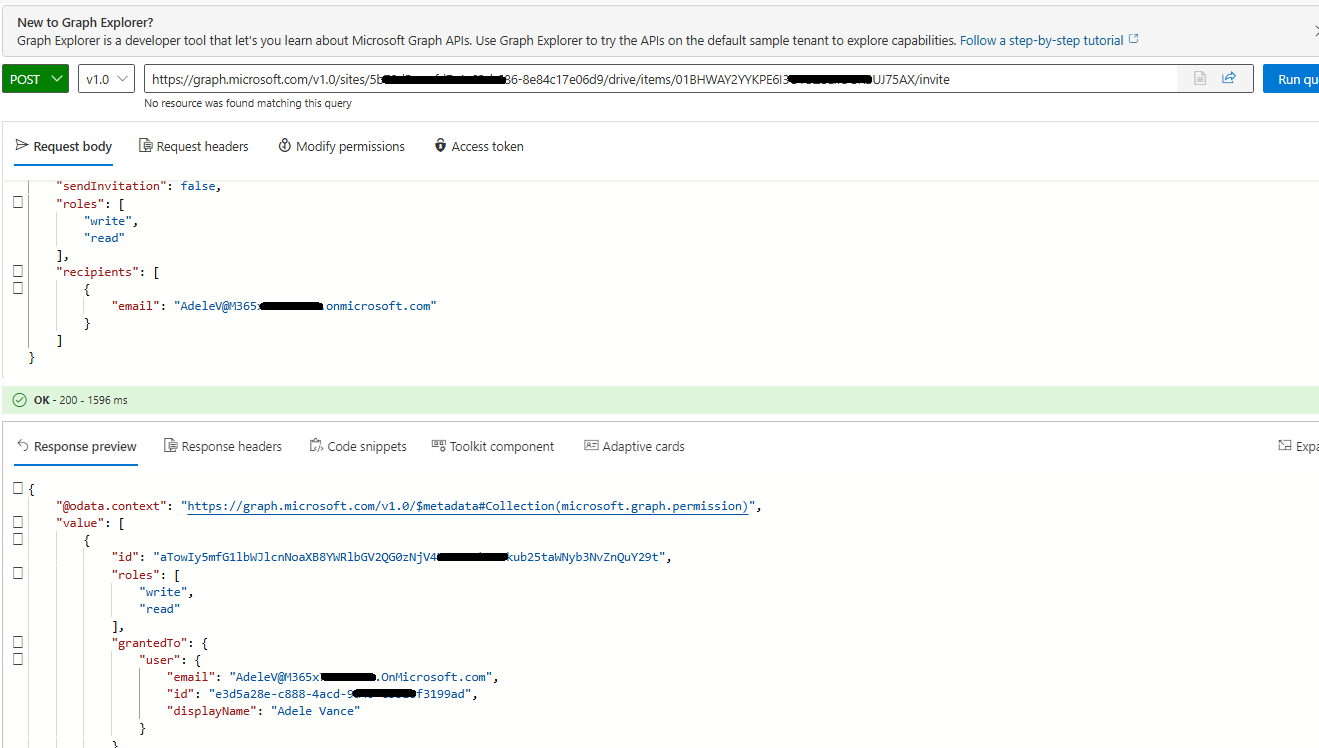Toggle the fold checkbox next to recipients
1319x748 pixels.
pyautogui.click(x=17, y=270)
